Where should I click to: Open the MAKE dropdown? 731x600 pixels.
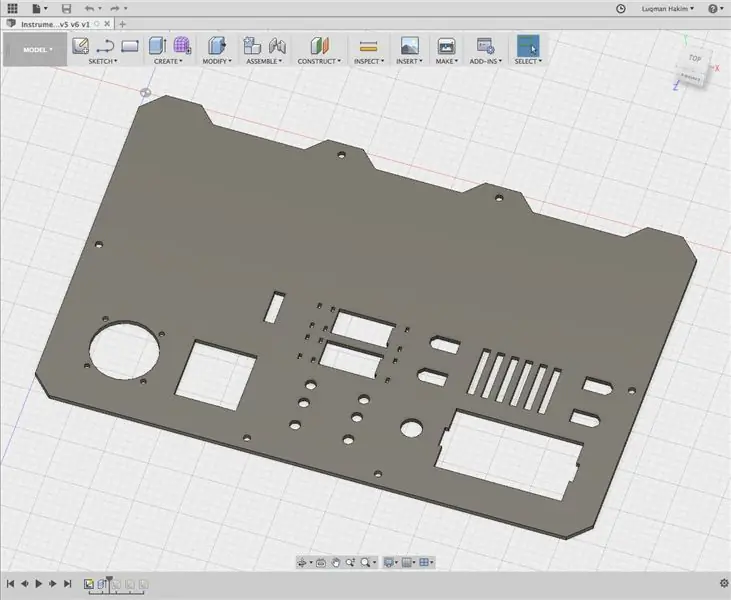447,61
